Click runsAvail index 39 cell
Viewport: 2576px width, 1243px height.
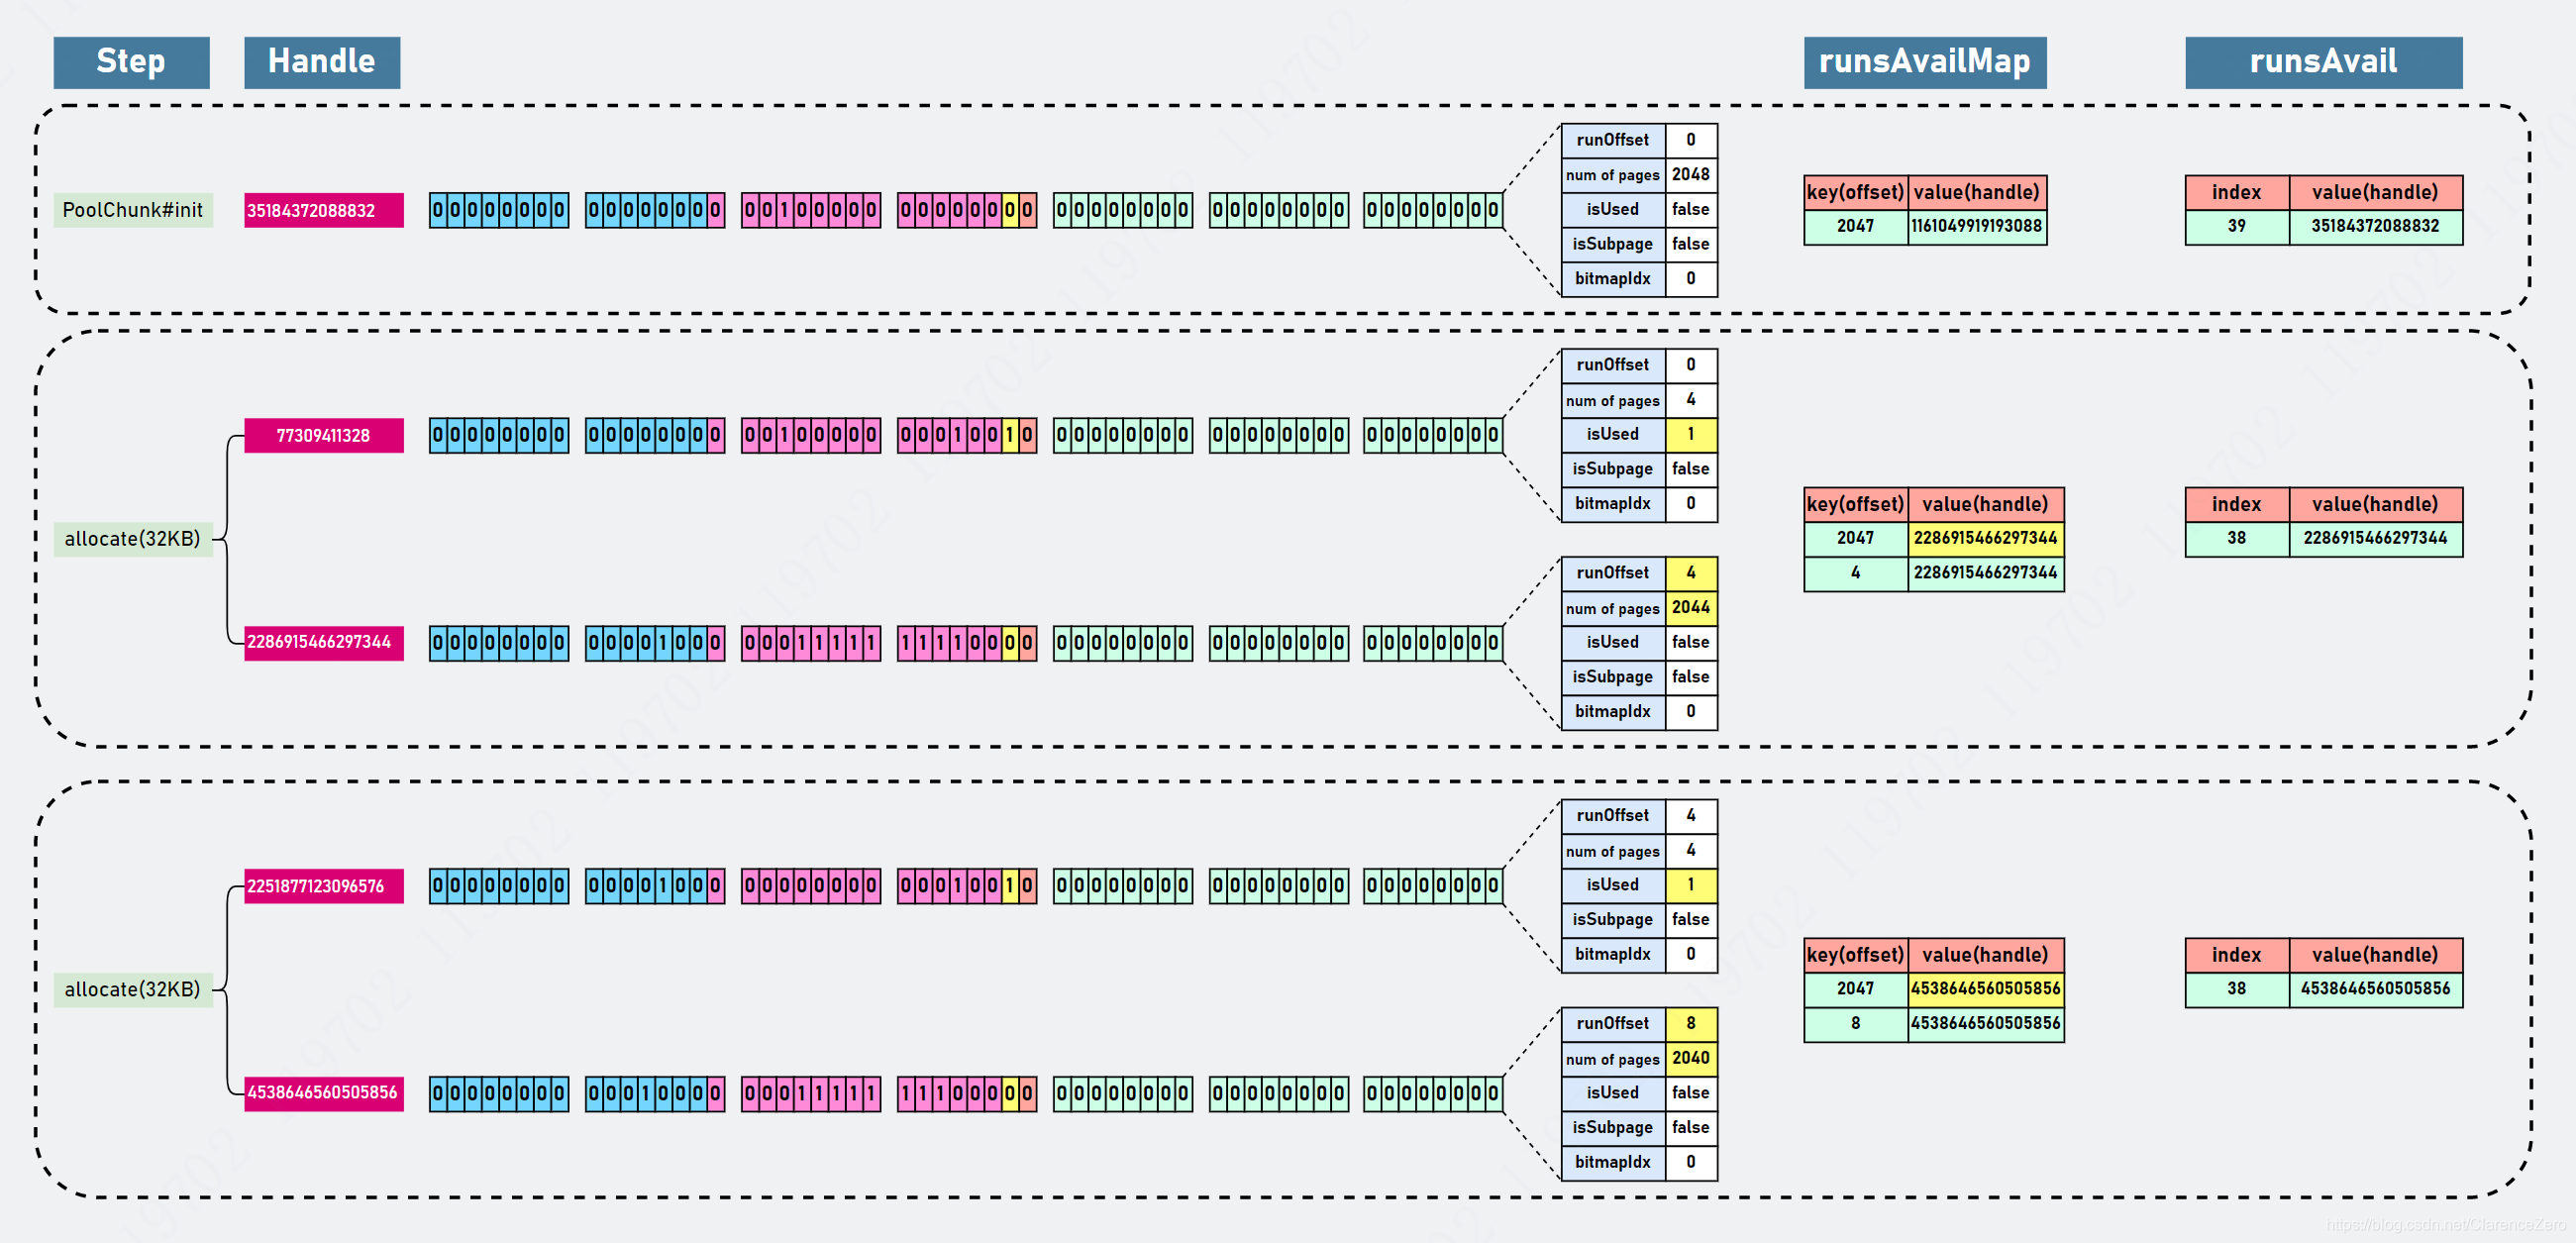tap(2236, 226)
